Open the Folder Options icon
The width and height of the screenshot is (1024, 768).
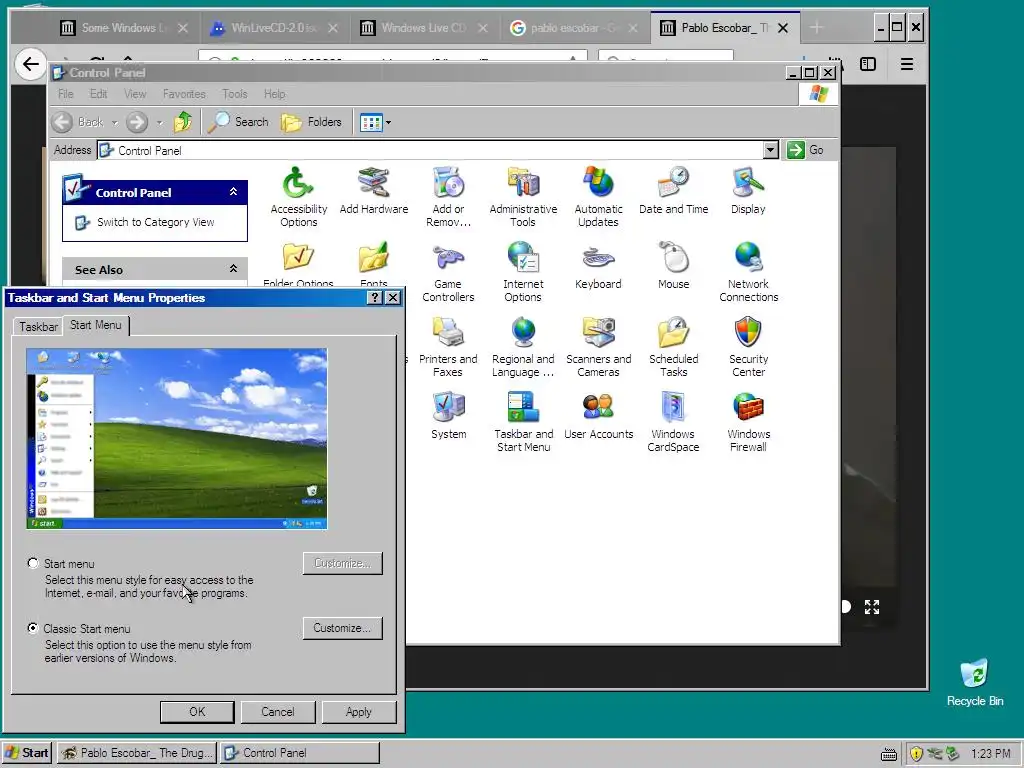click(298, 264)
